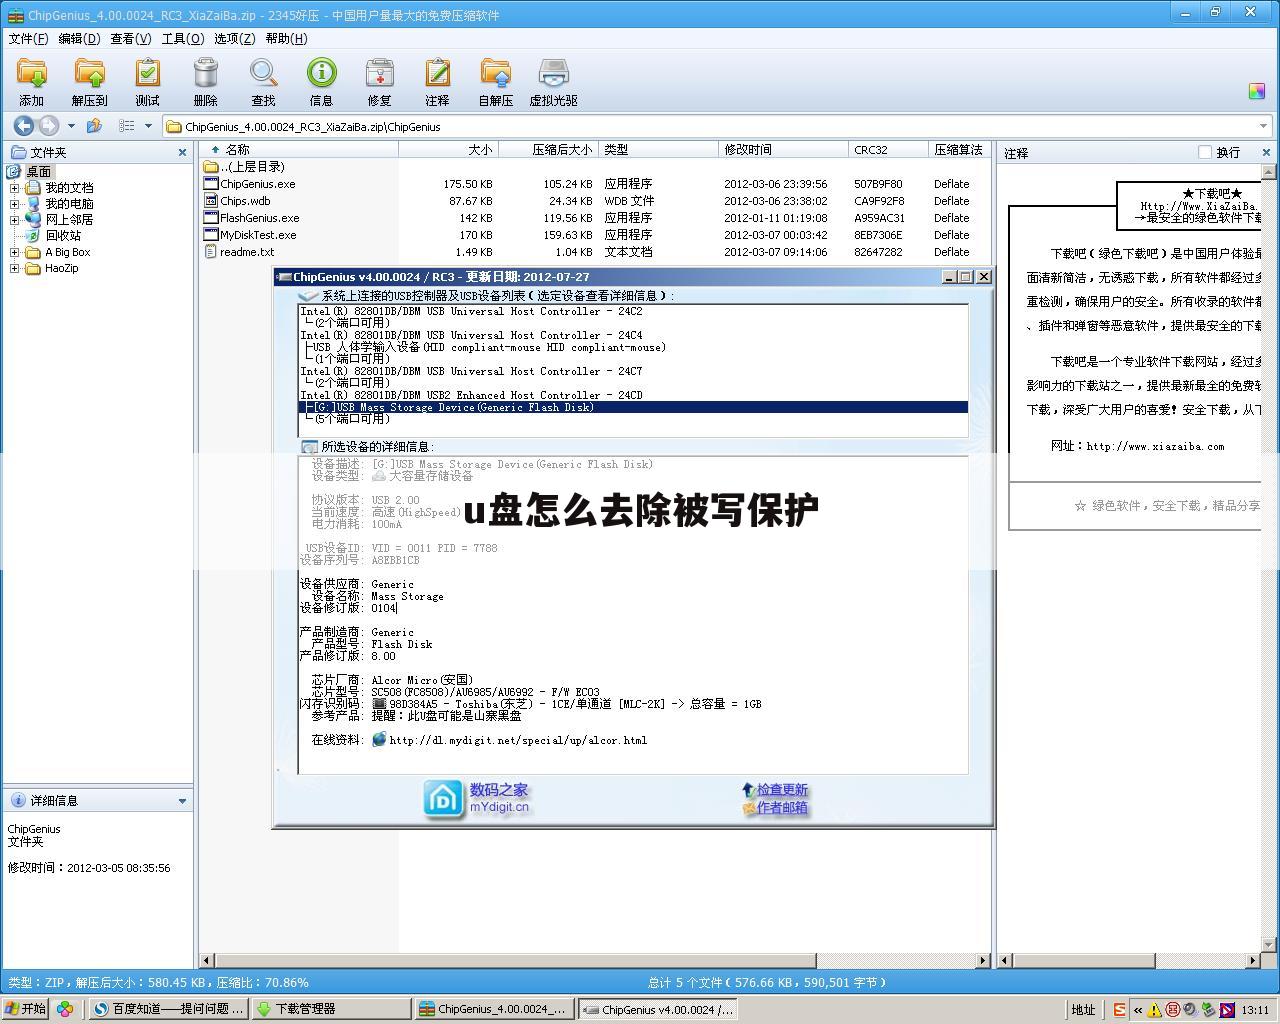
Task: Open the mydigit.net alcor URL link
Action: tap(518, 740)
